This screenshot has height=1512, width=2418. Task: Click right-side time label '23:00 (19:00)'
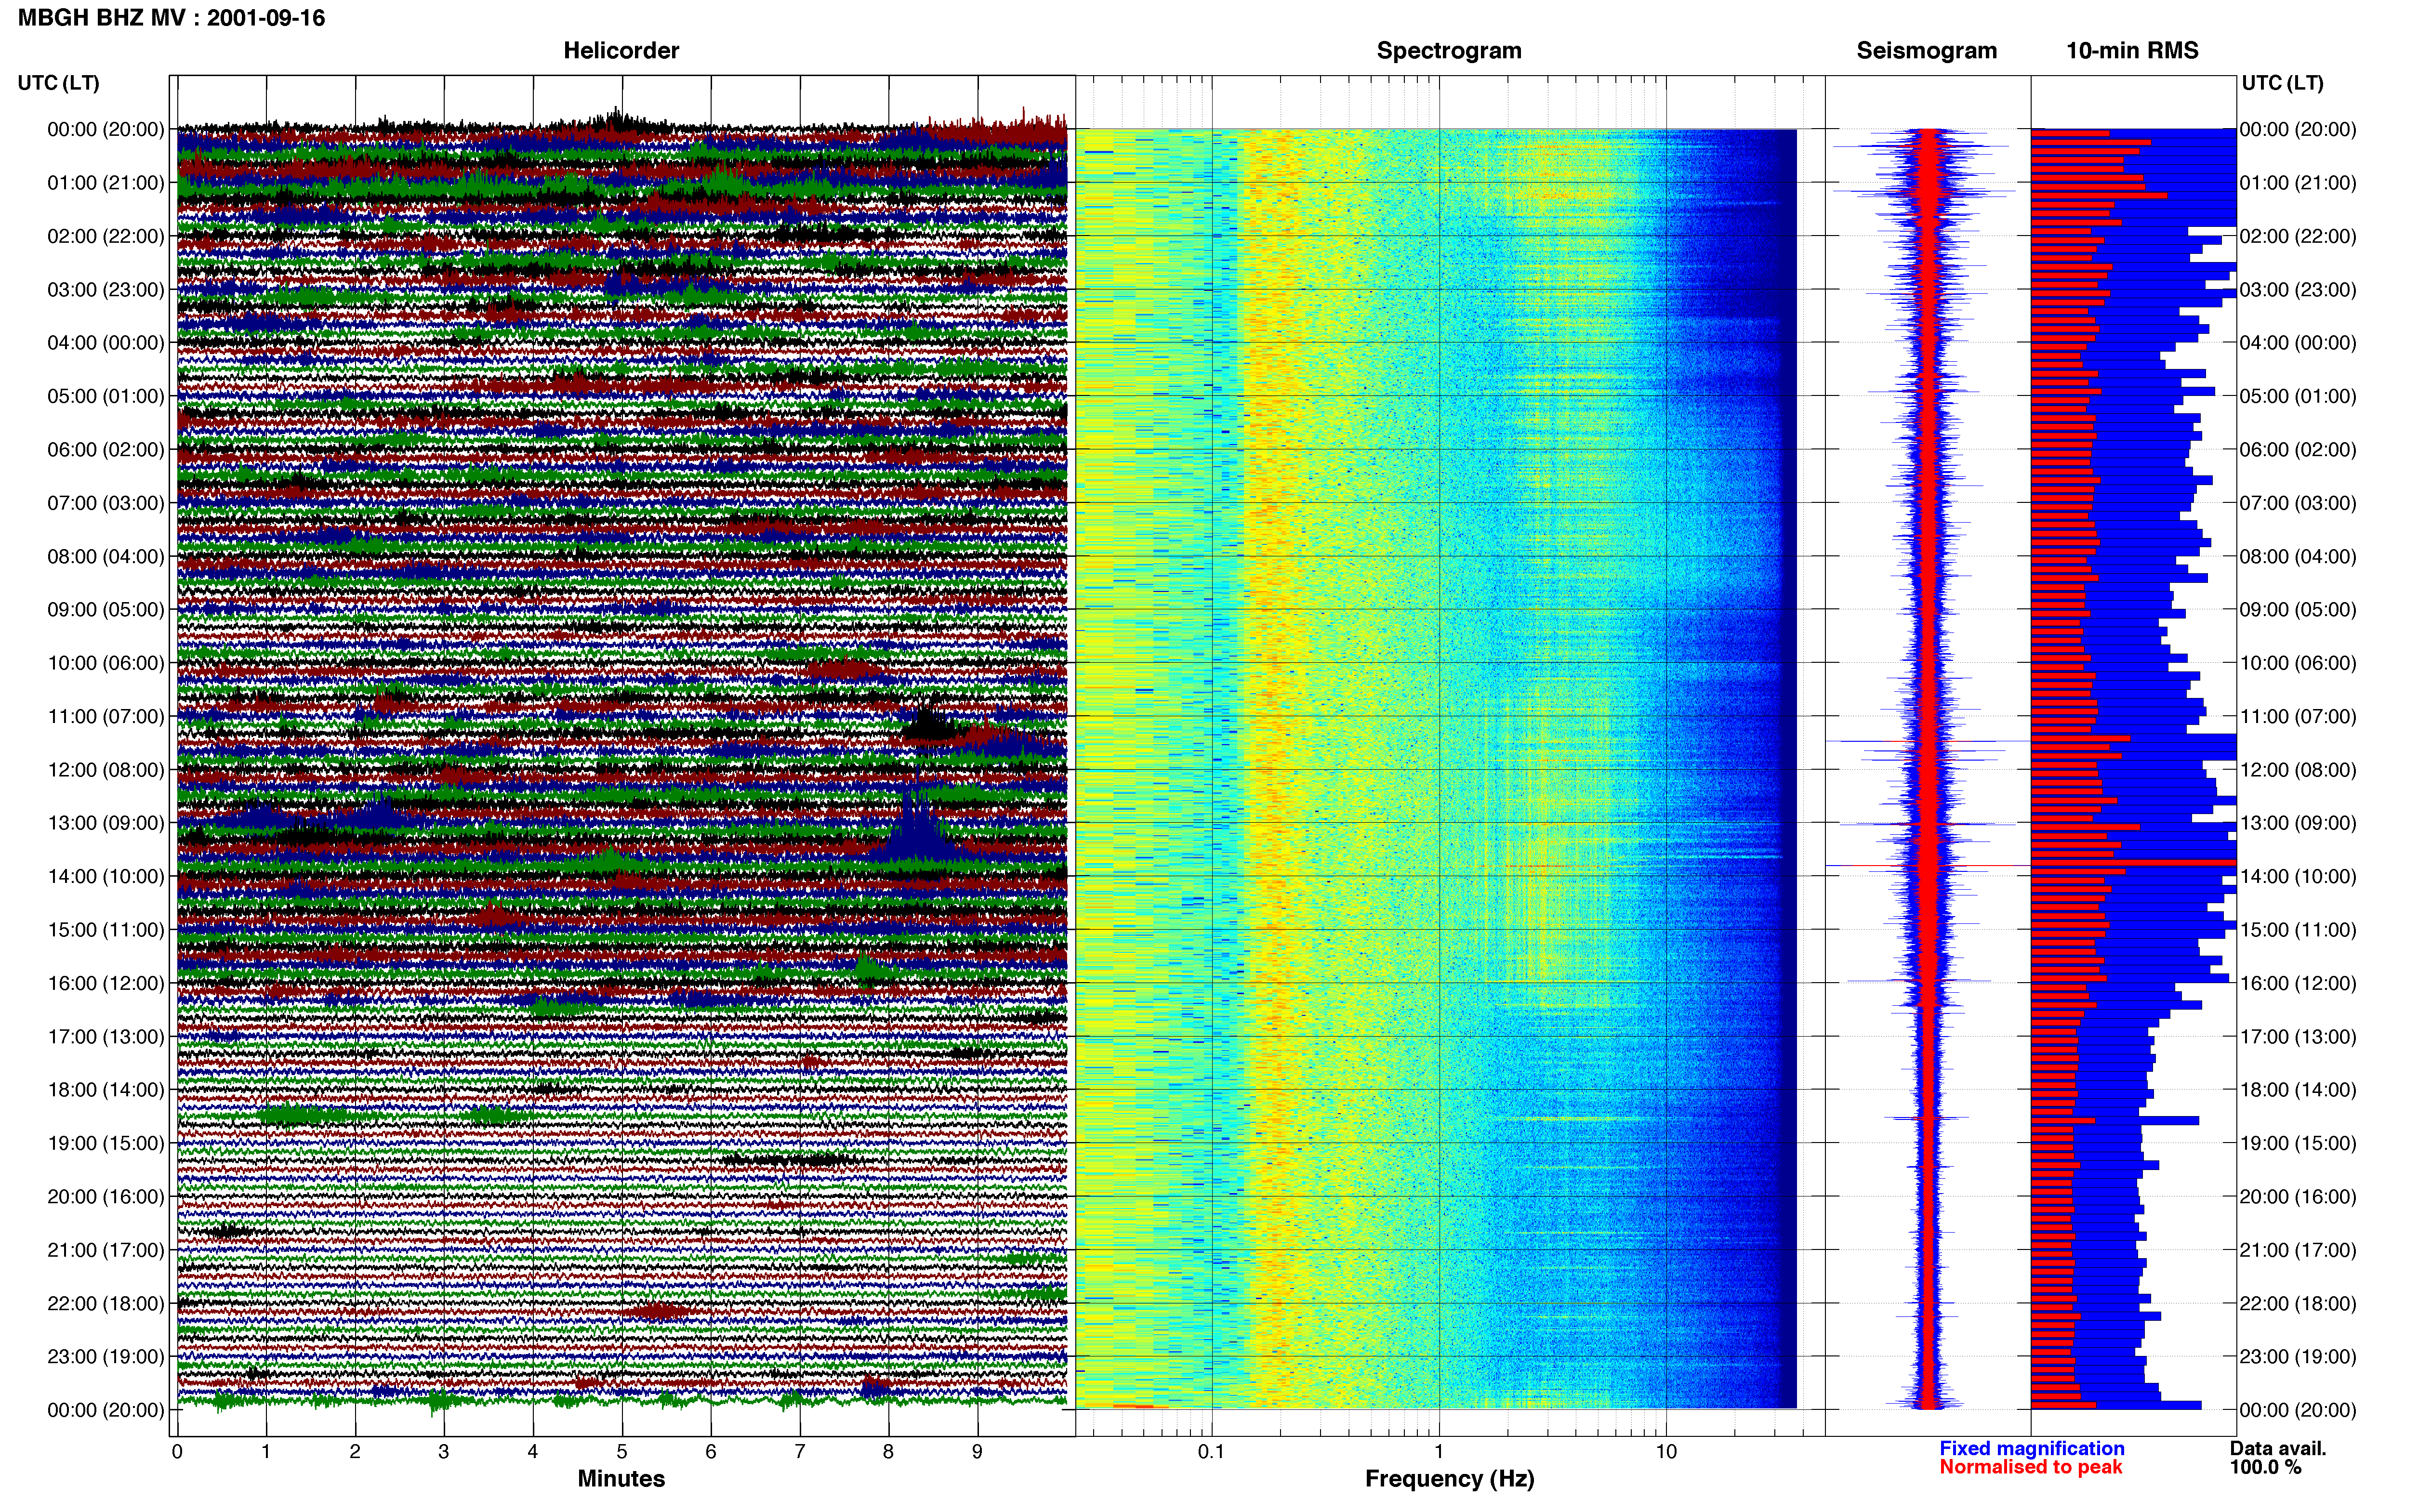click(x=2297, y=1356)
